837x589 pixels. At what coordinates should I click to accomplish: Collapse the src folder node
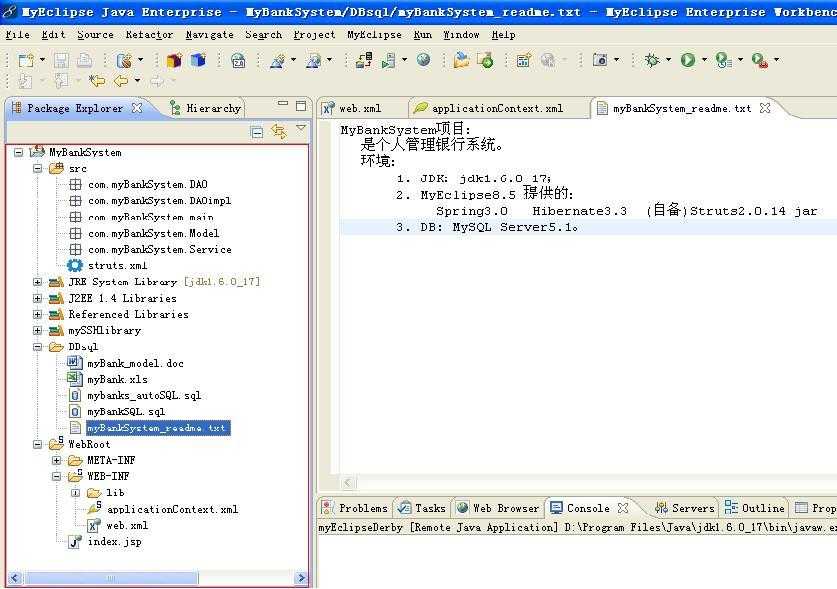[37, 169]
